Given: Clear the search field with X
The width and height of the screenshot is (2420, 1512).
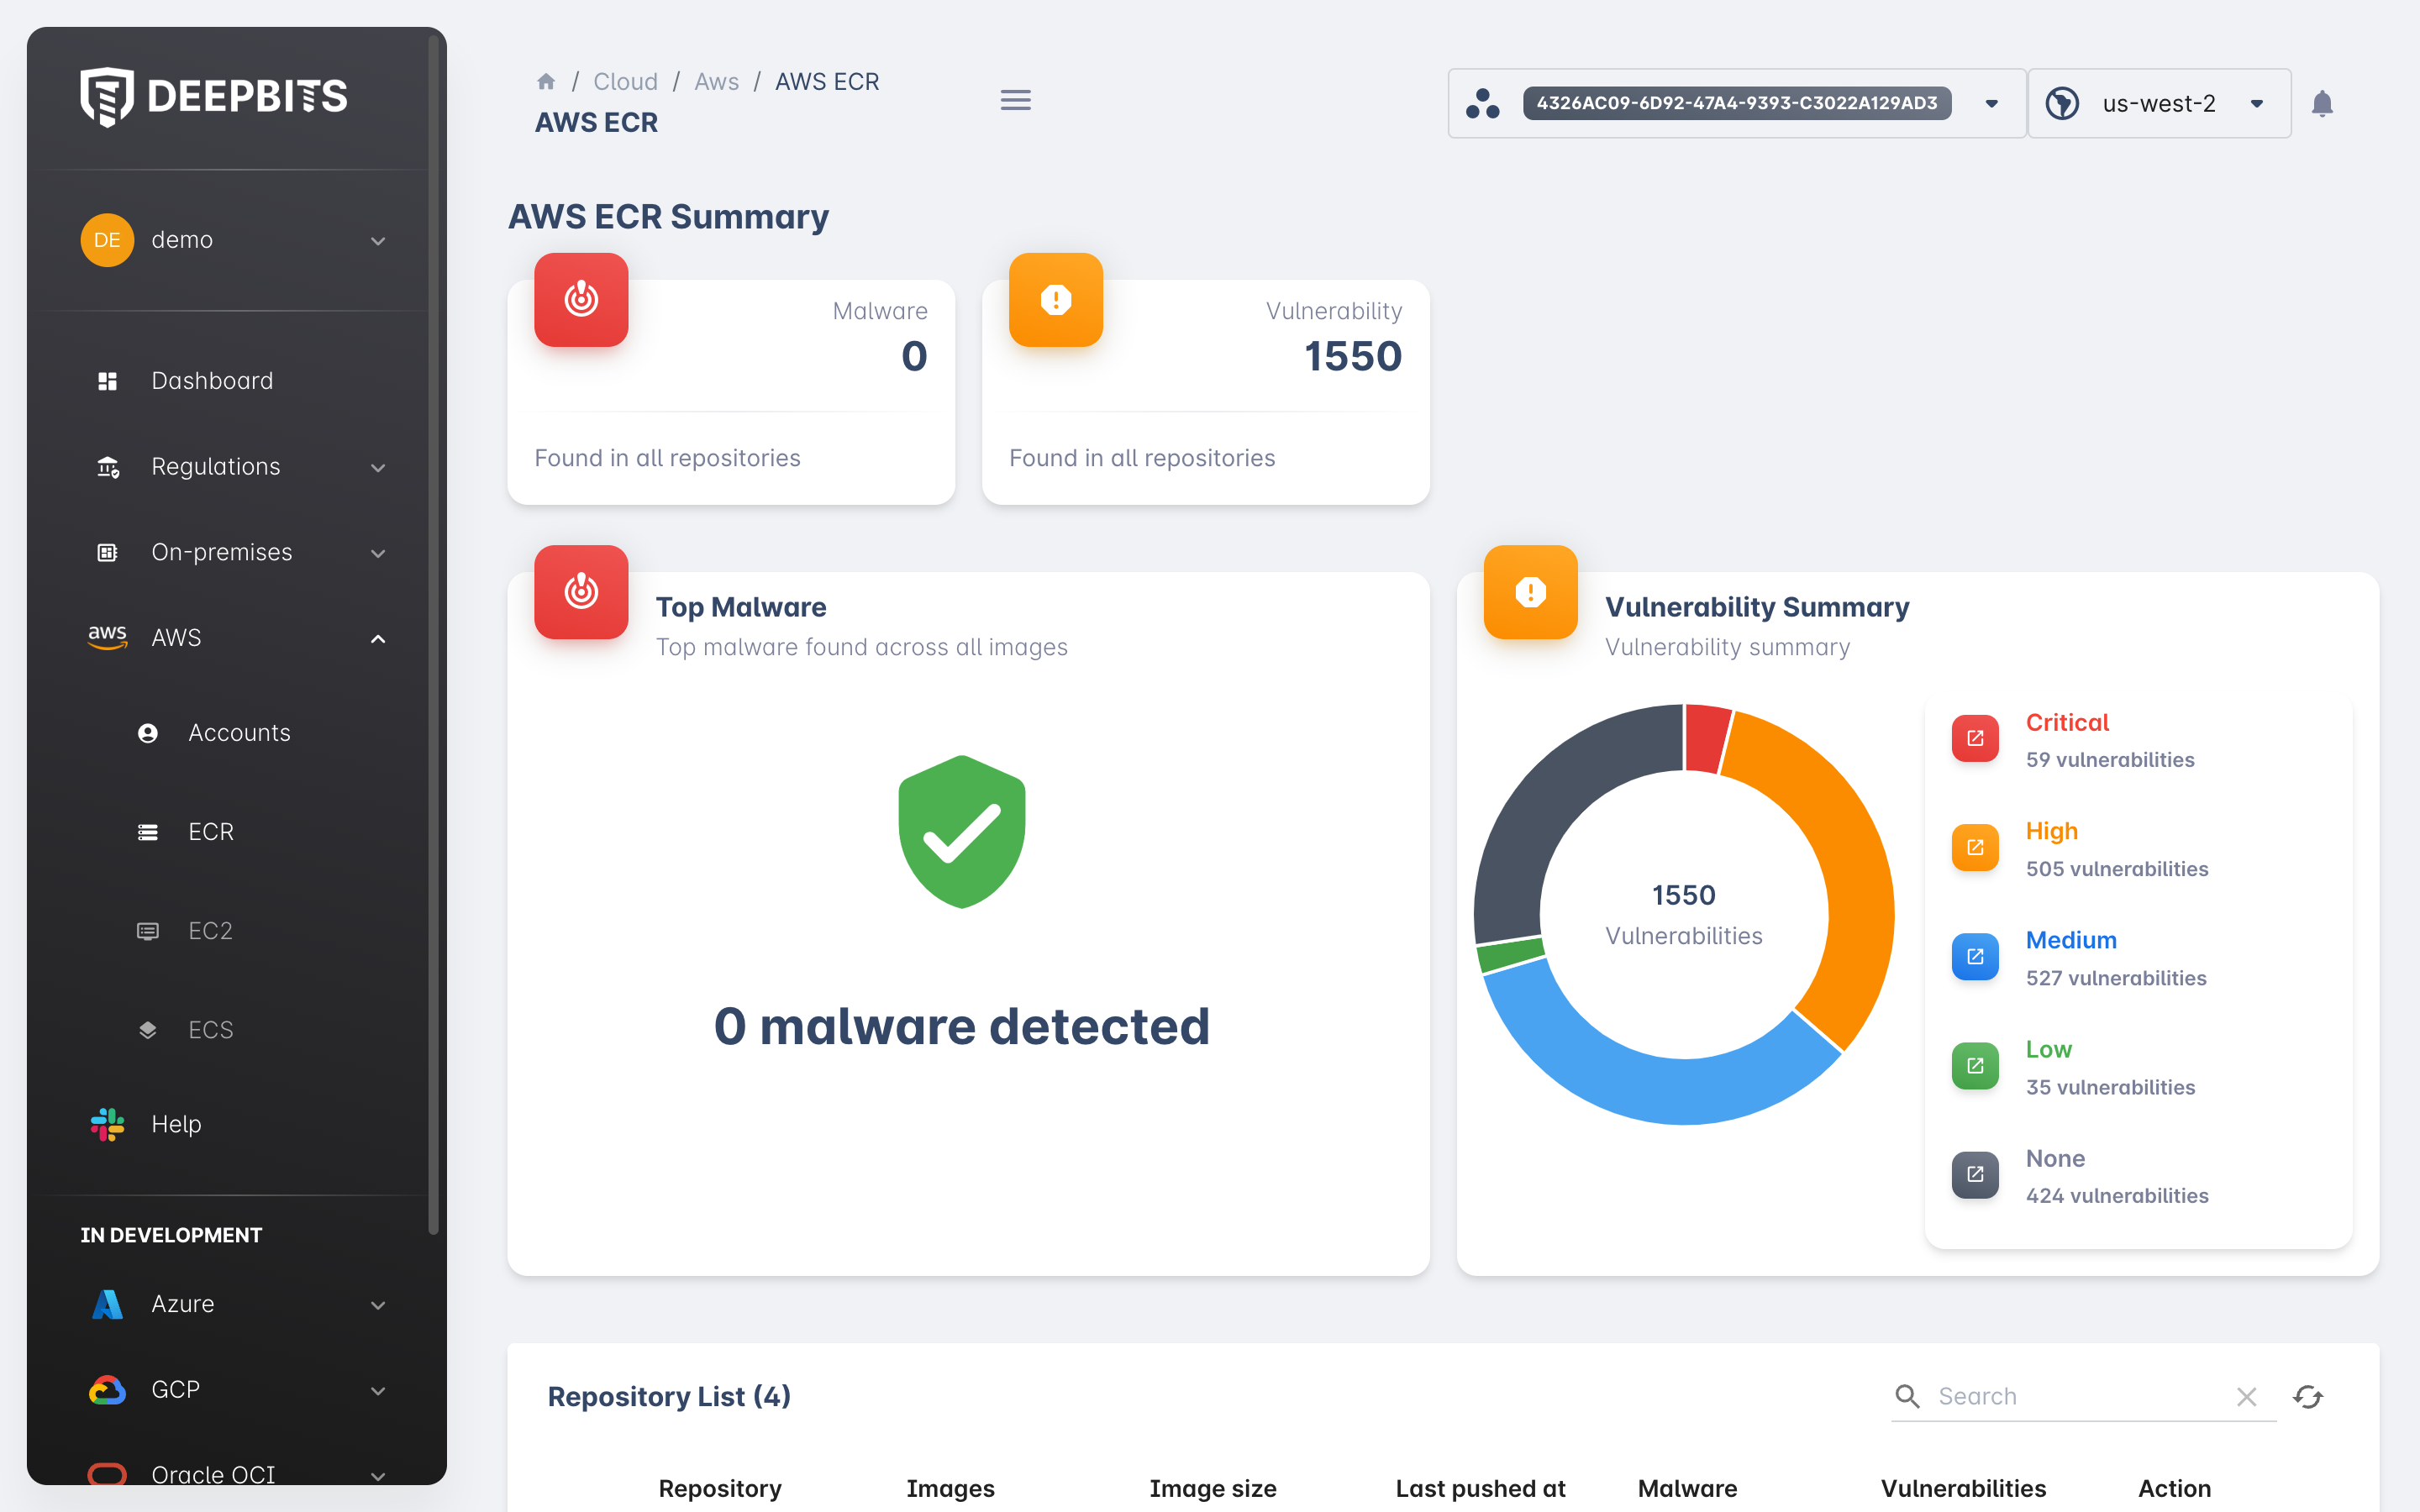Looking at the screenshot, I should pyautogui.click(x=2246, y=1396).
